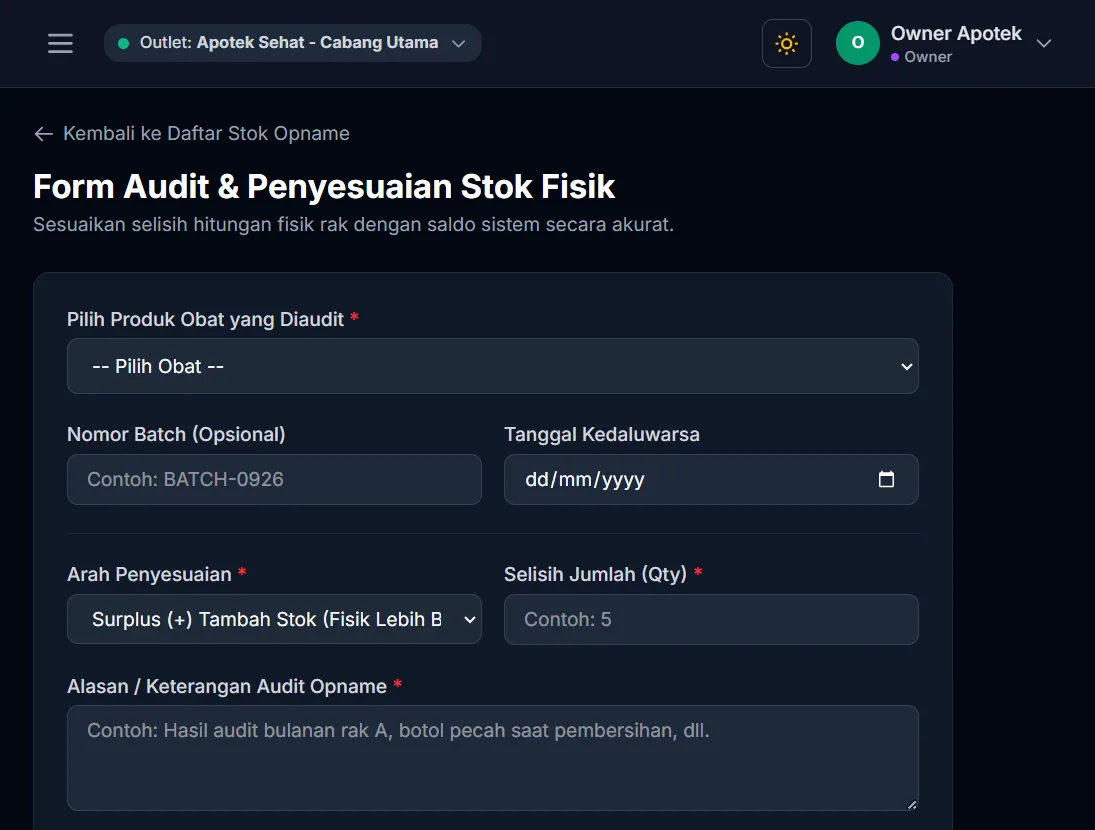The image size is (1095, 830).
Task: Click the green outlet status dot
Action: pos(124,43)
